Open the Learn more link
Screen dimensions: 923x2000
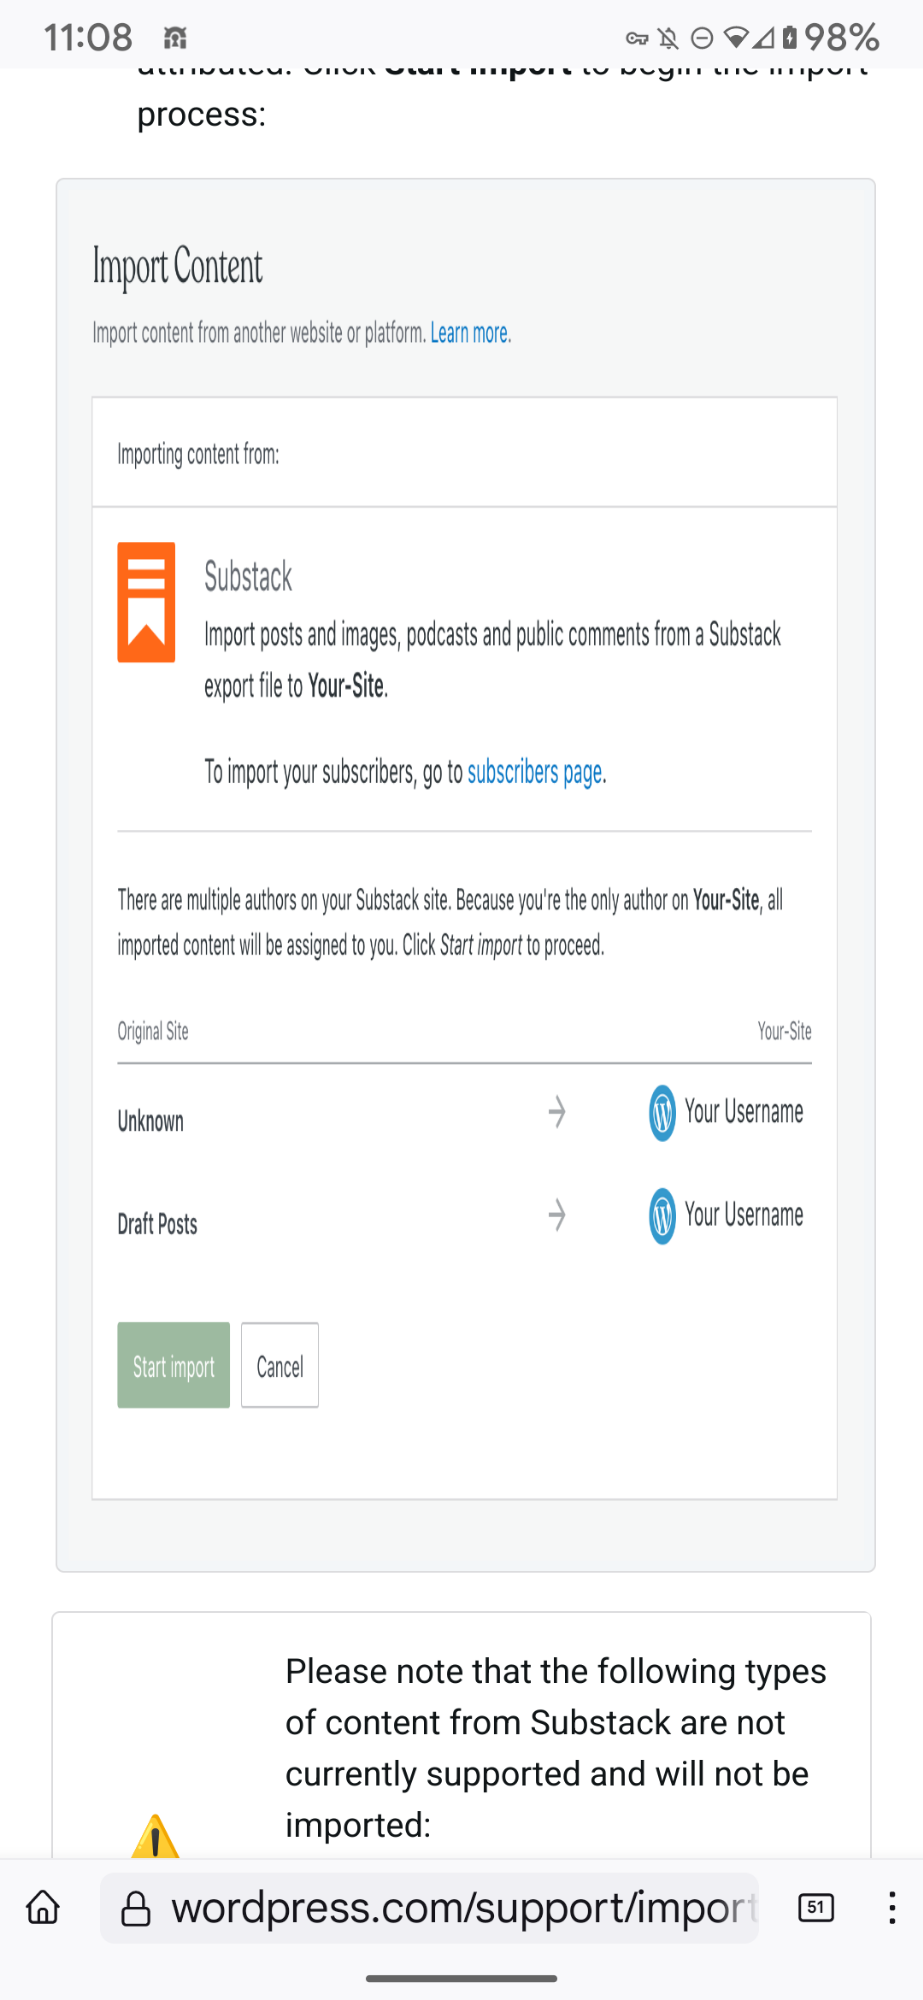coord(470,333)
